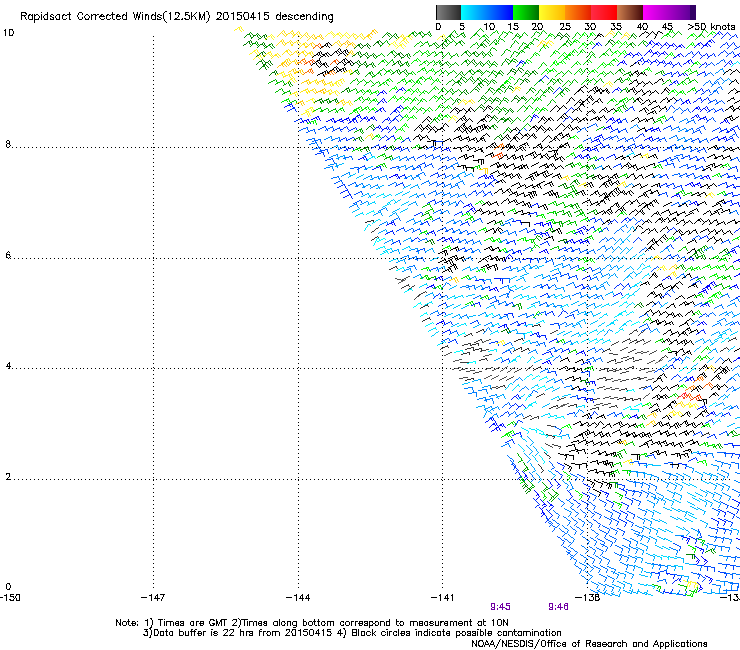
Task: Click 'NOAA/NESDIS/Office of Research and Applications' credit
Action: tap(589, 644)
